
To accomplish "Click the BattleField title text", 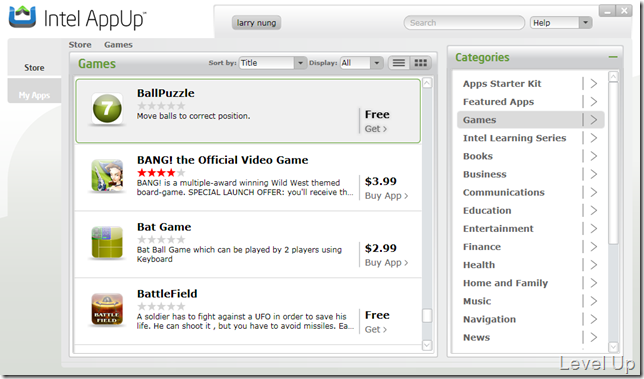I will coord(167,294).
